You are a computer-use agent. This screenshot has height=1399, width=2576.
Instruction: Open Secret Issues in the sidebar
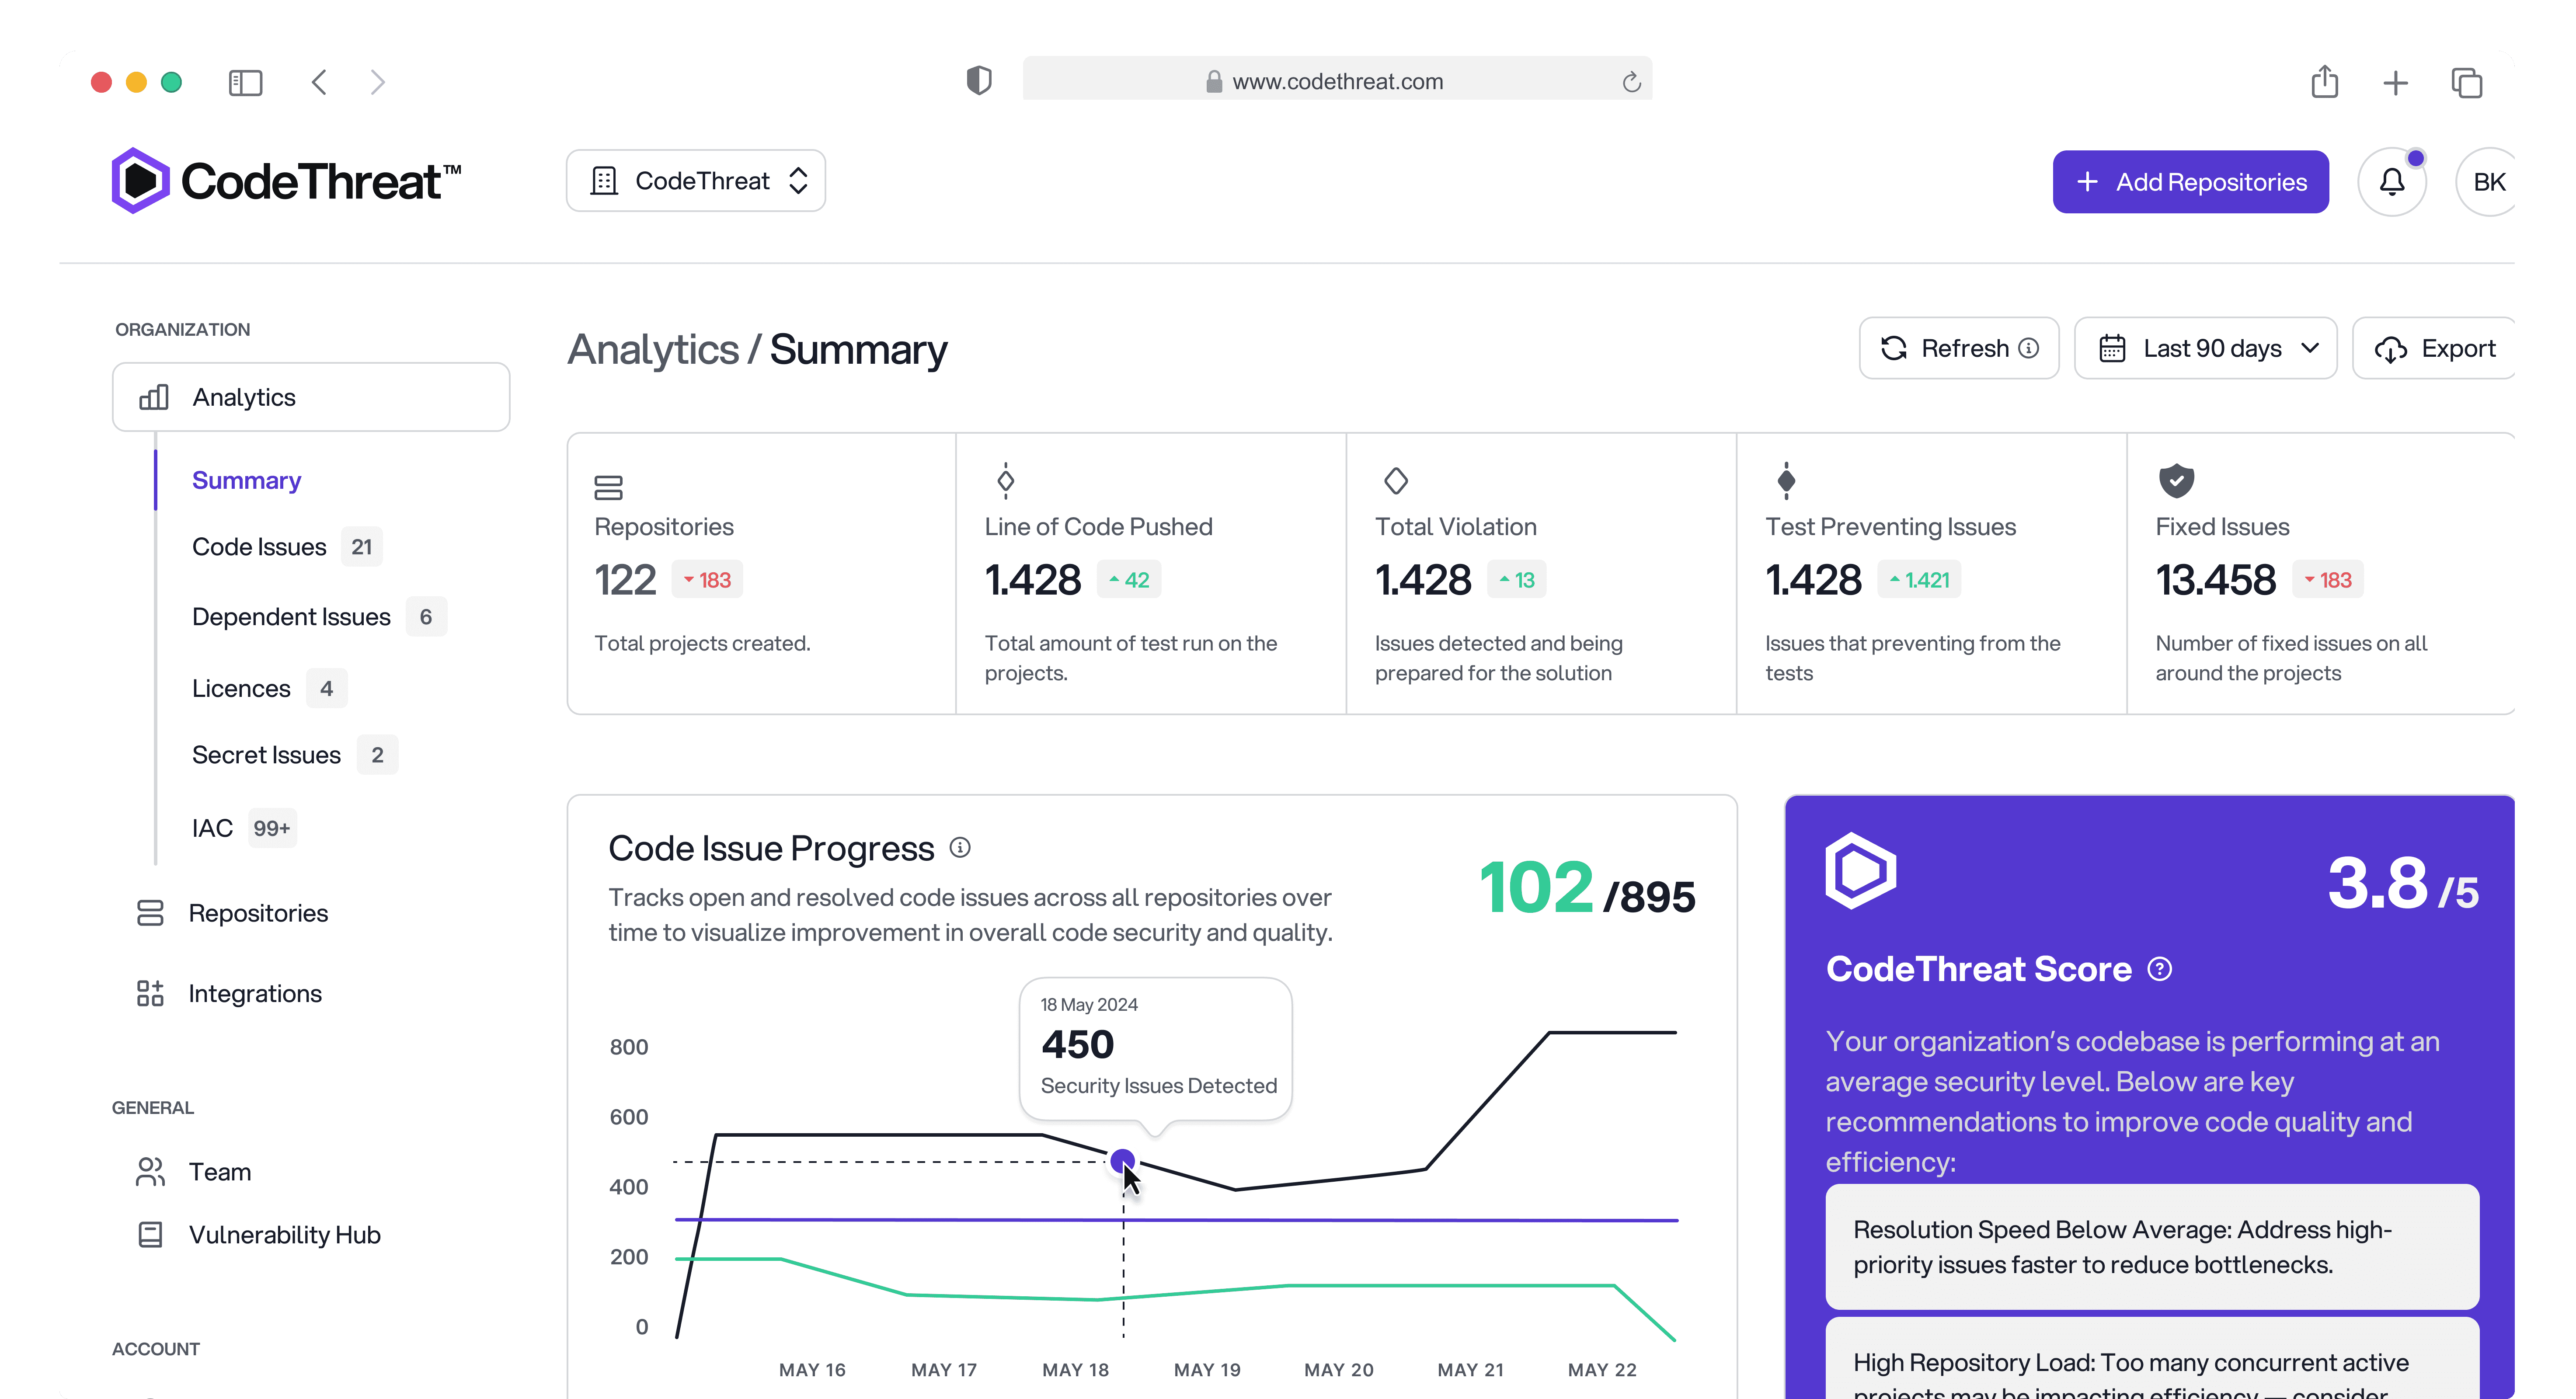(266, 755)
